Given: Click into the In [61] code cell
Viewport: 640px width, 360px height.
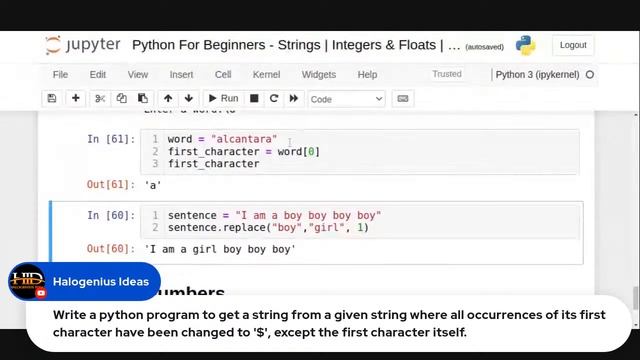Looking at the screenshot, I should coord(360,152).
